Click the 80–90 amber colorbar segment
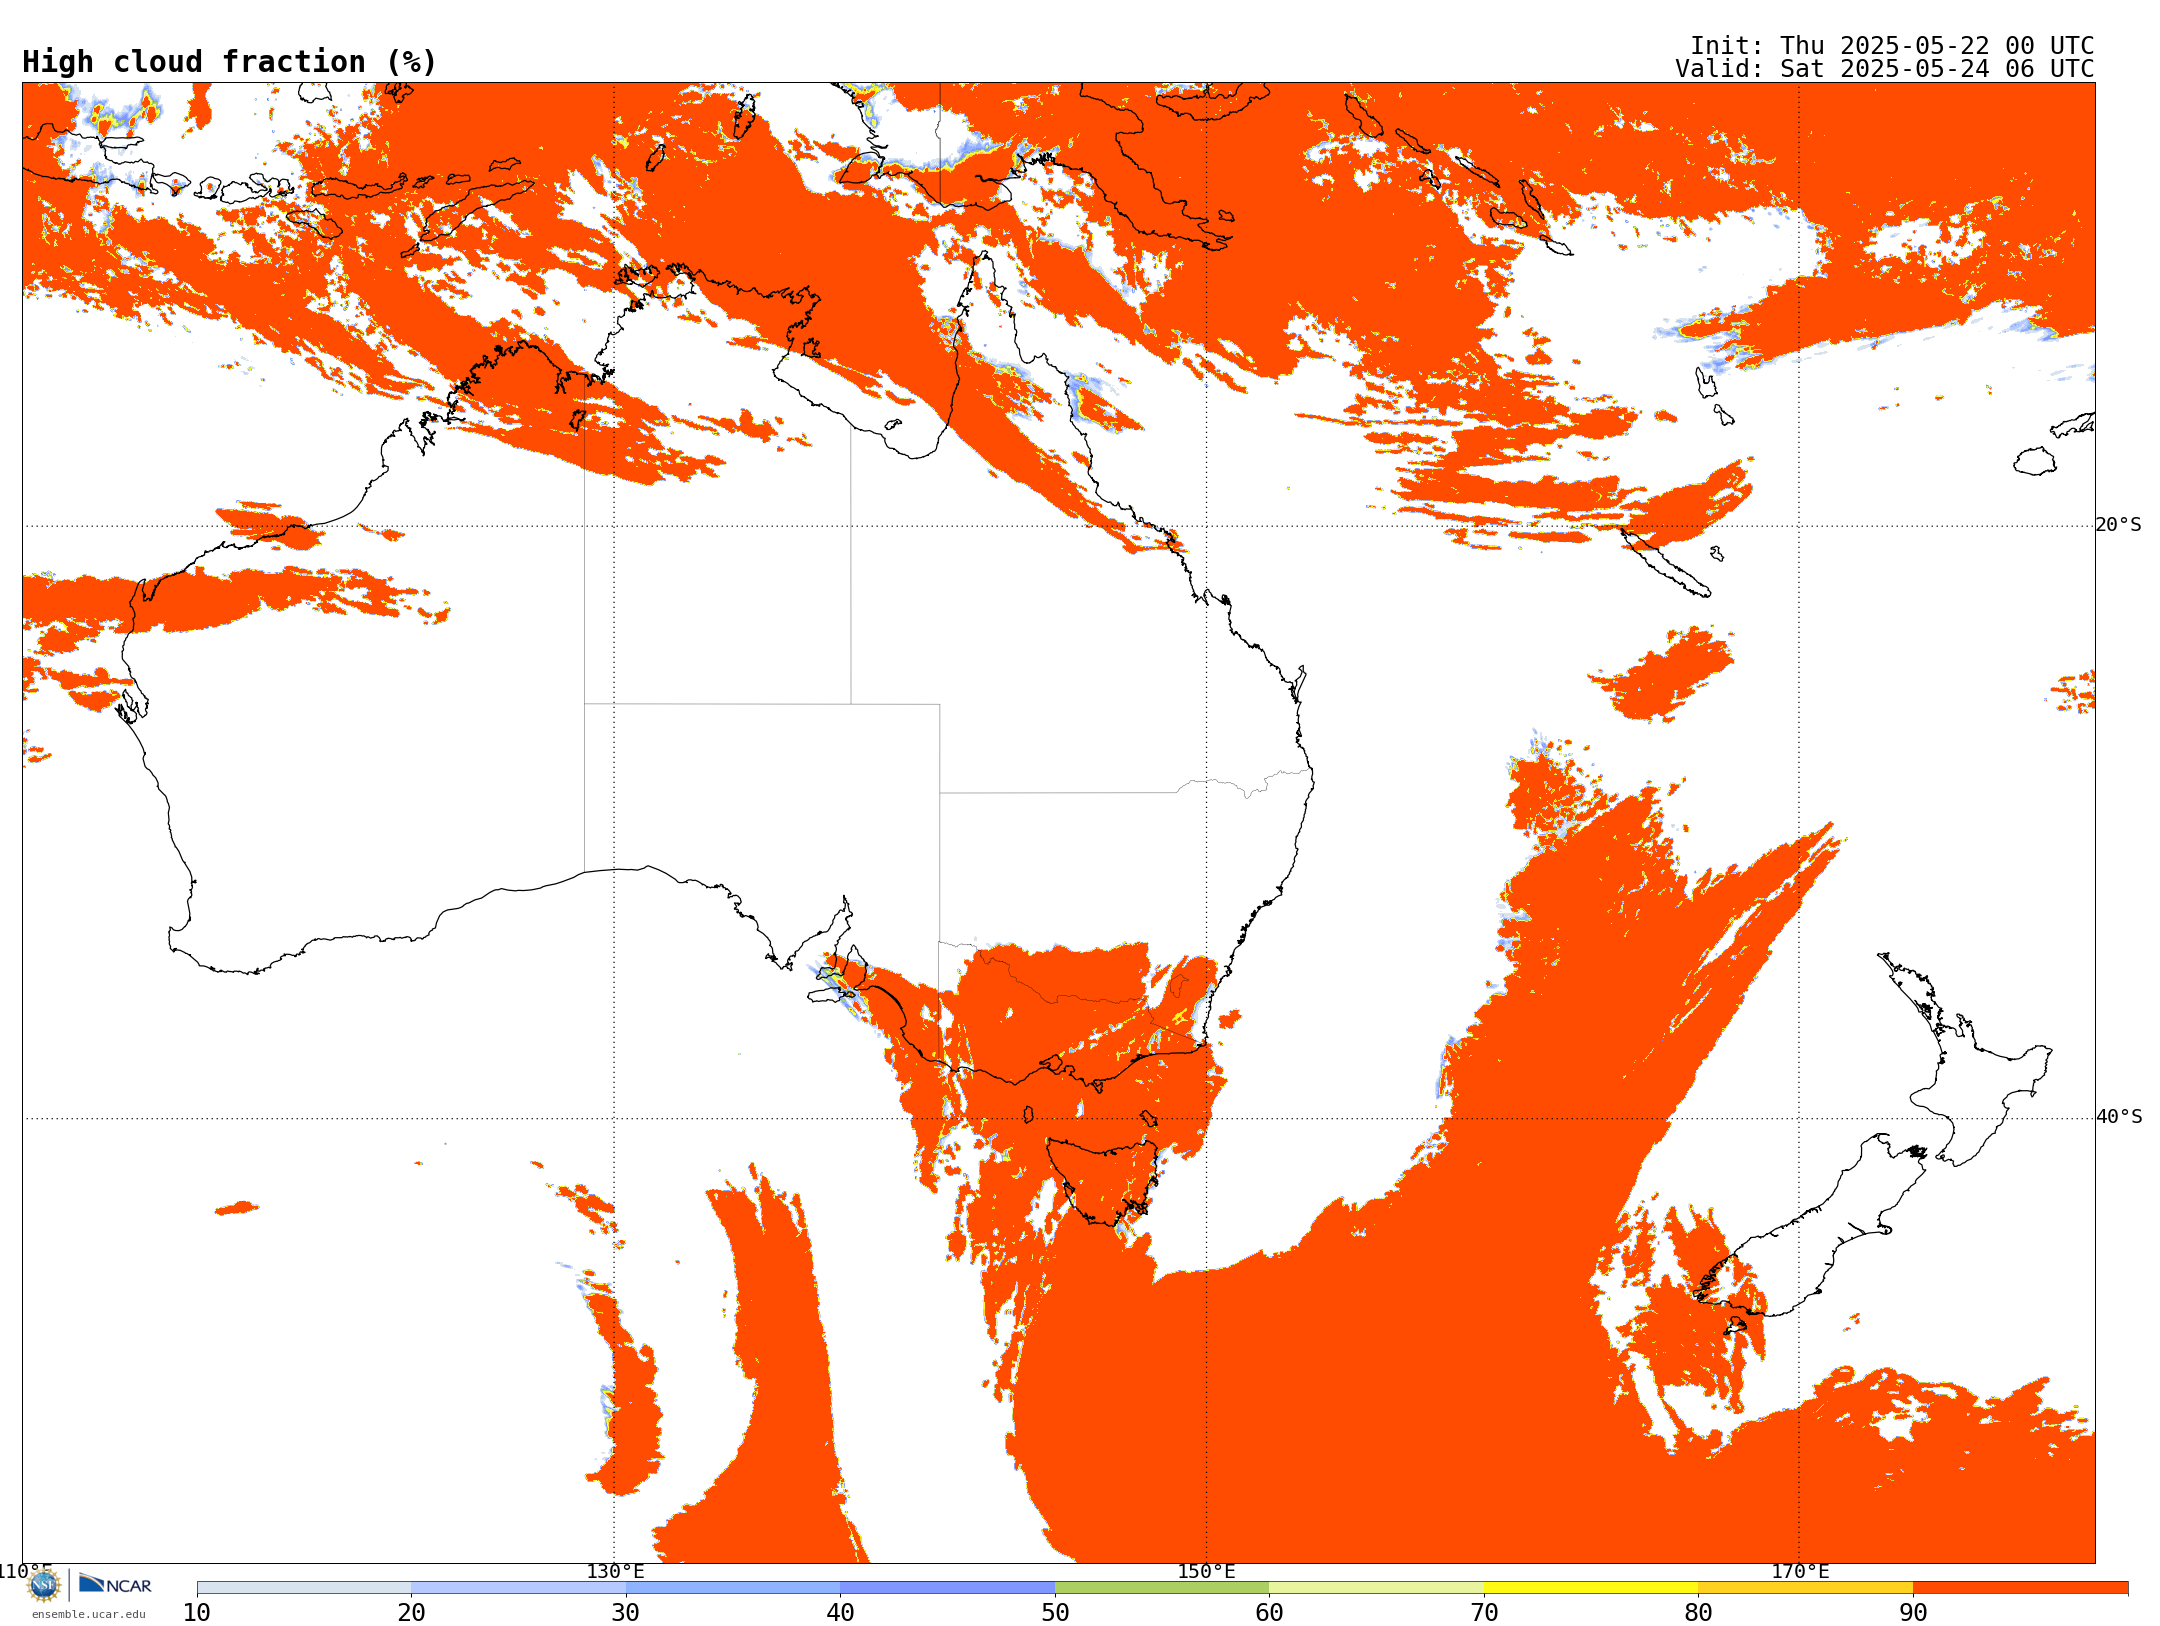2160x1626 pixels. point(1805,1588)
